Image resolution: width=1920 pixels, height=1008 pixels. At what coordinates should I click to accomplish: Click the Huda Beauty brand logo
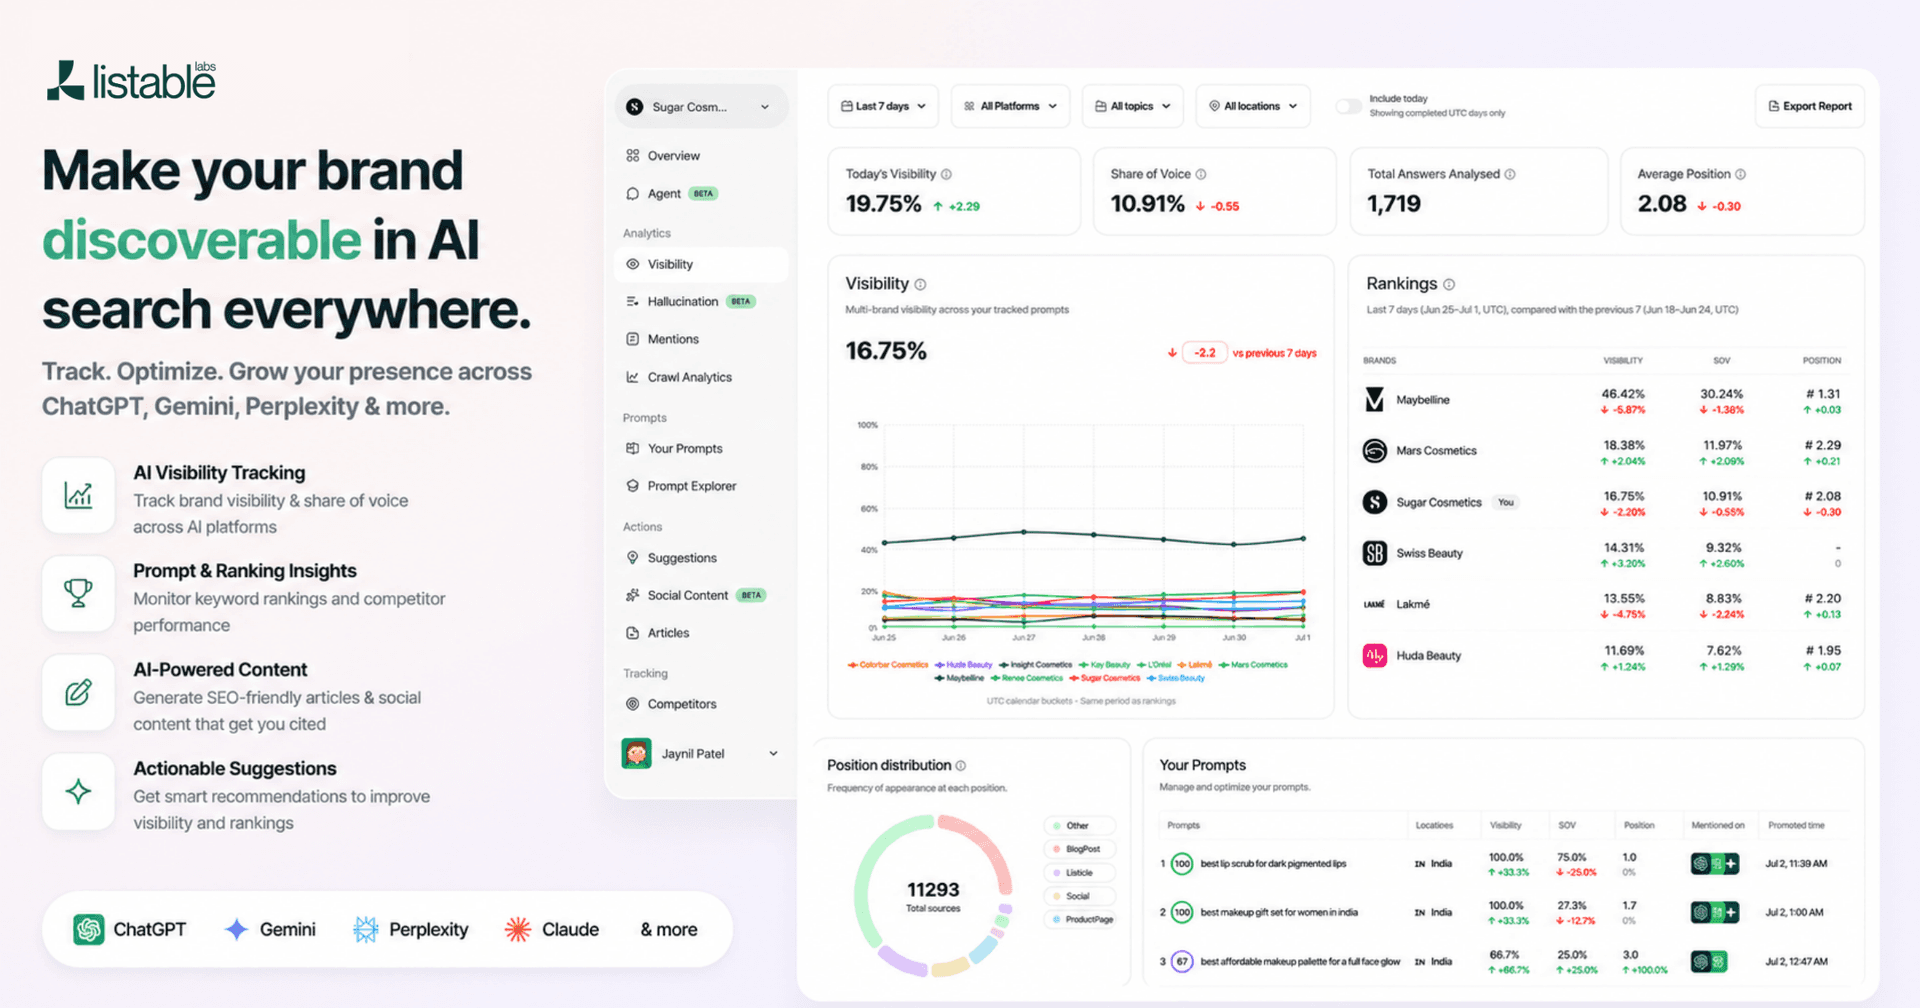click(x=1375, y=656)
